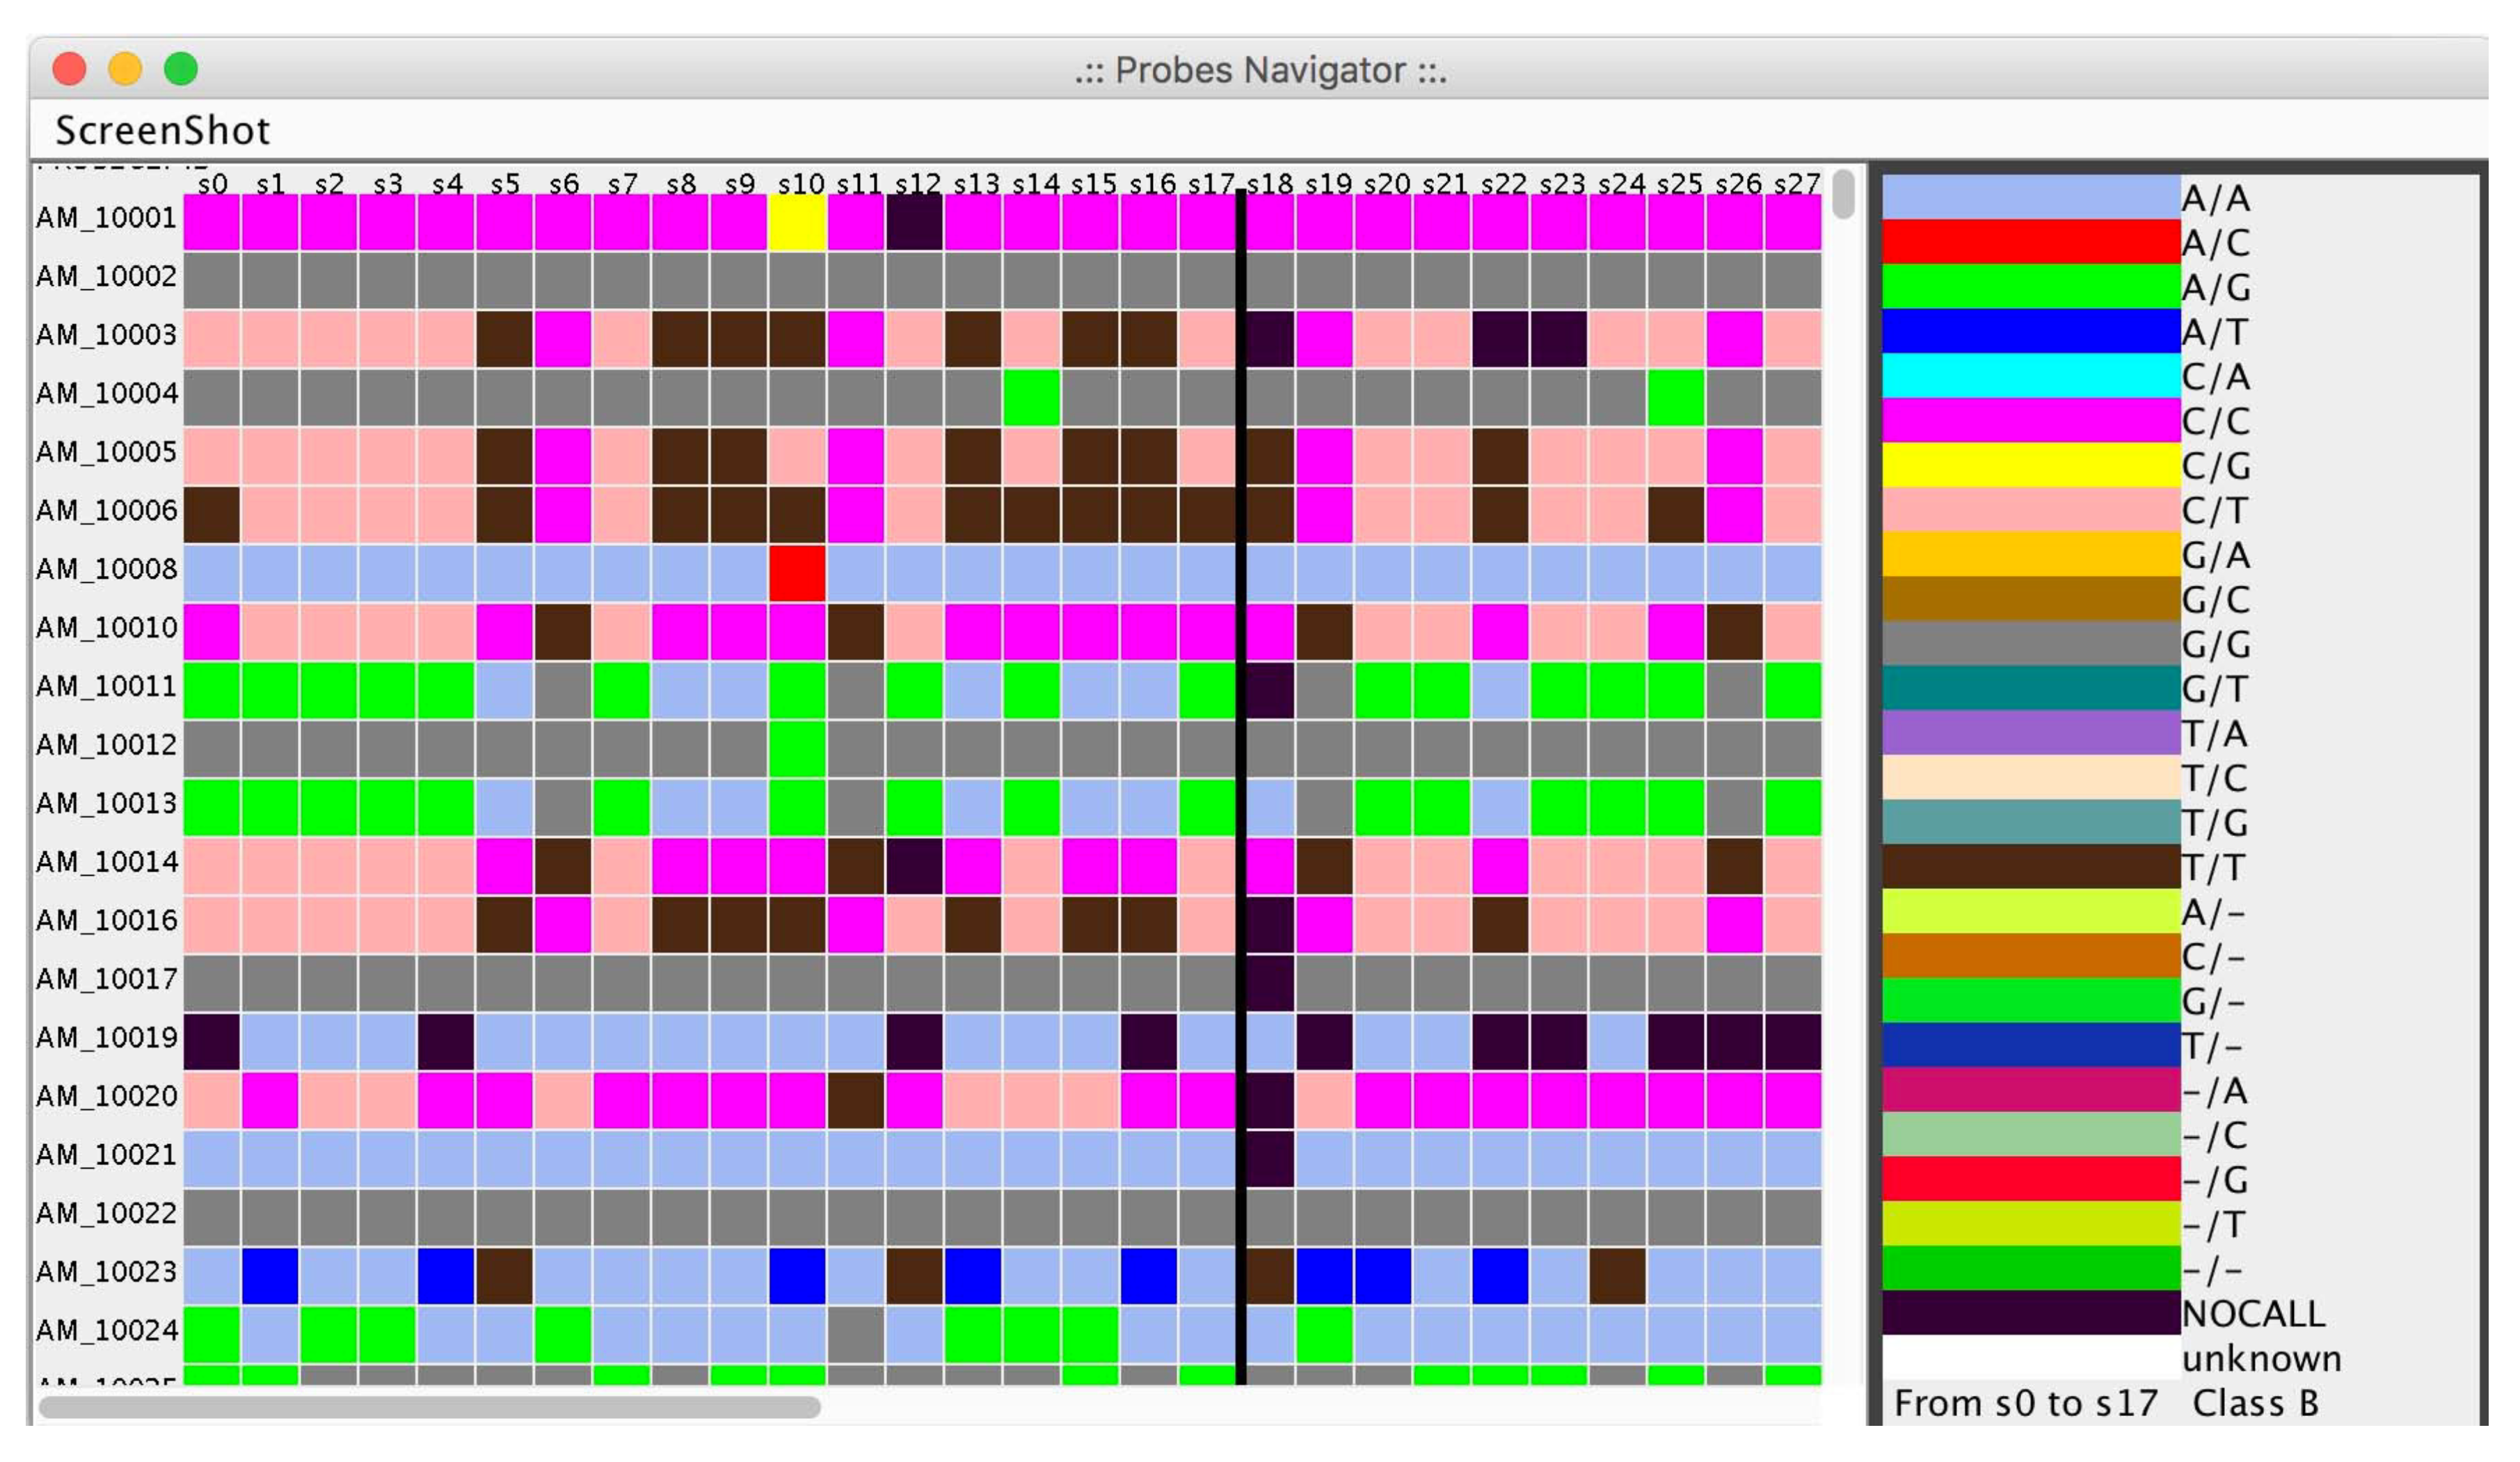Click the red cell in AM_10008 row
2520x1462 pixels.
click(x=796, y=570)
